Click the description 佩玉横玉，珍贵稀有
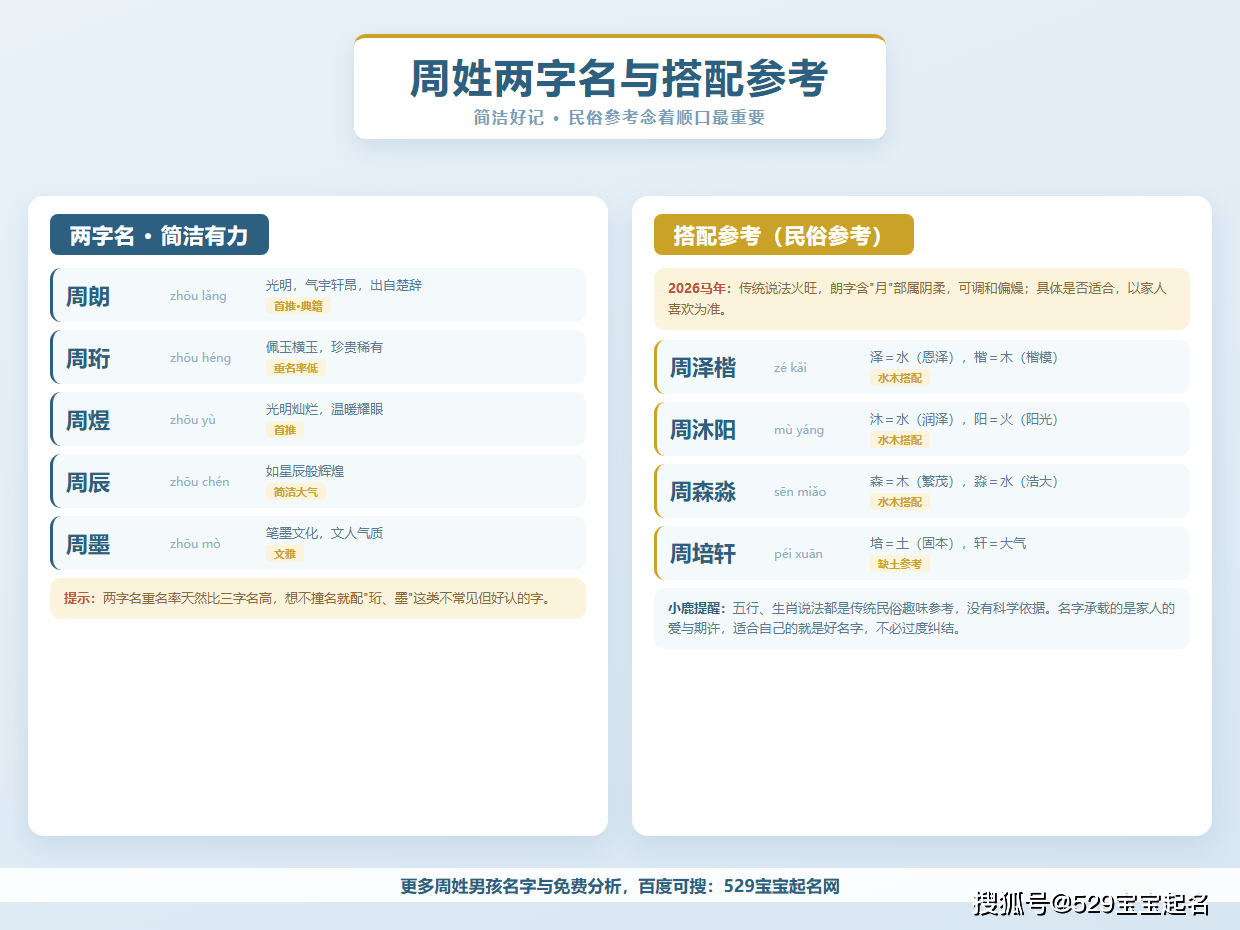Screen dimensions: 1240x930 pyautogui.click(x=324, y=347)
